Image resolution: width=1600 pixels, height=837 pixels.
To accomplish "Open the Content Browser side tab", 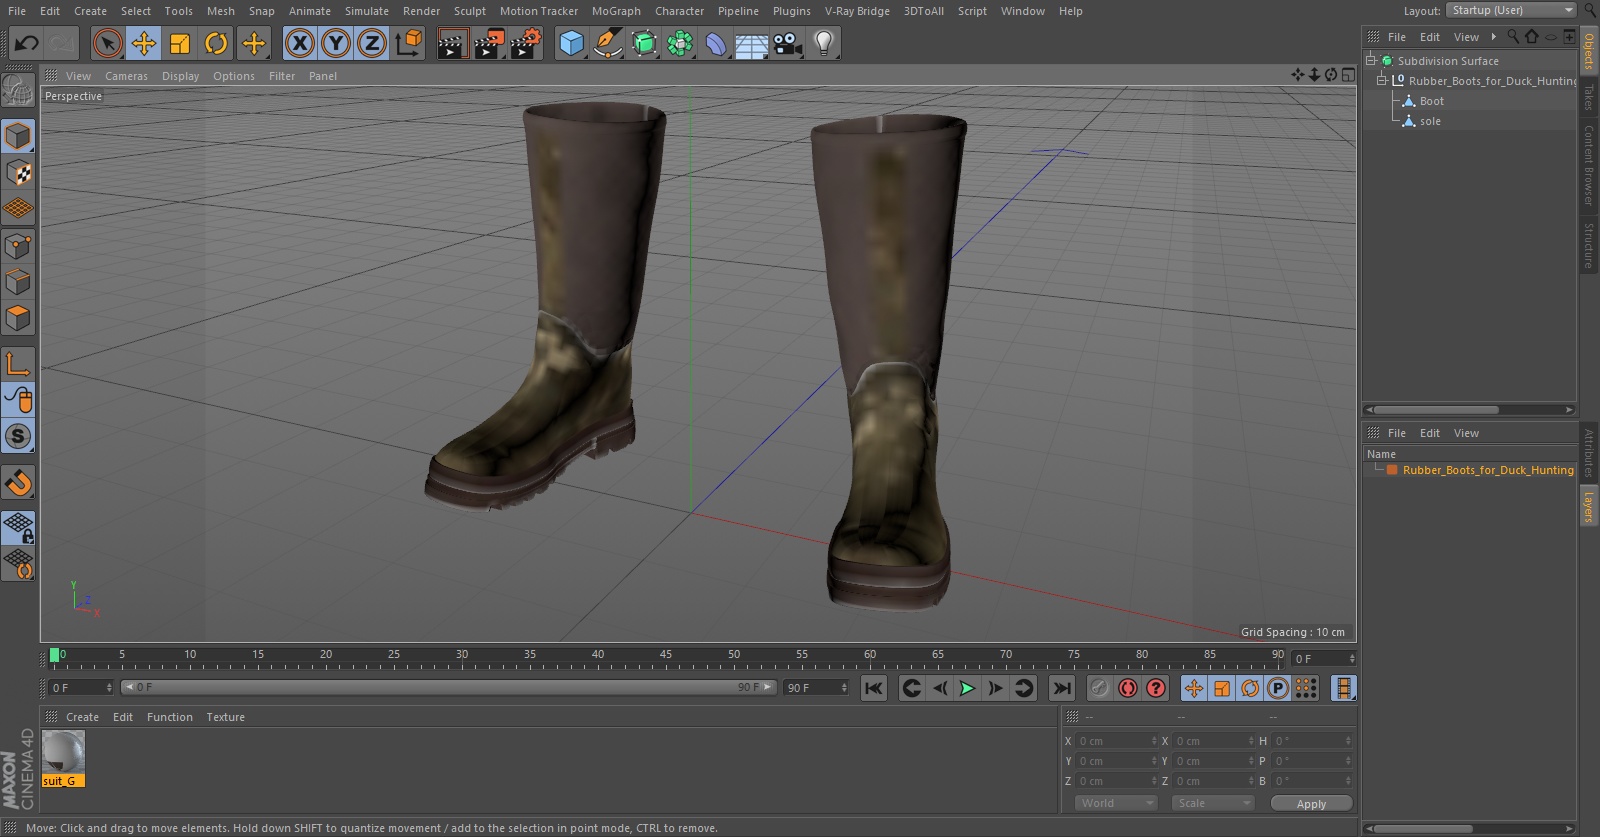I will pyautogui.click(x=1589, y=165).
